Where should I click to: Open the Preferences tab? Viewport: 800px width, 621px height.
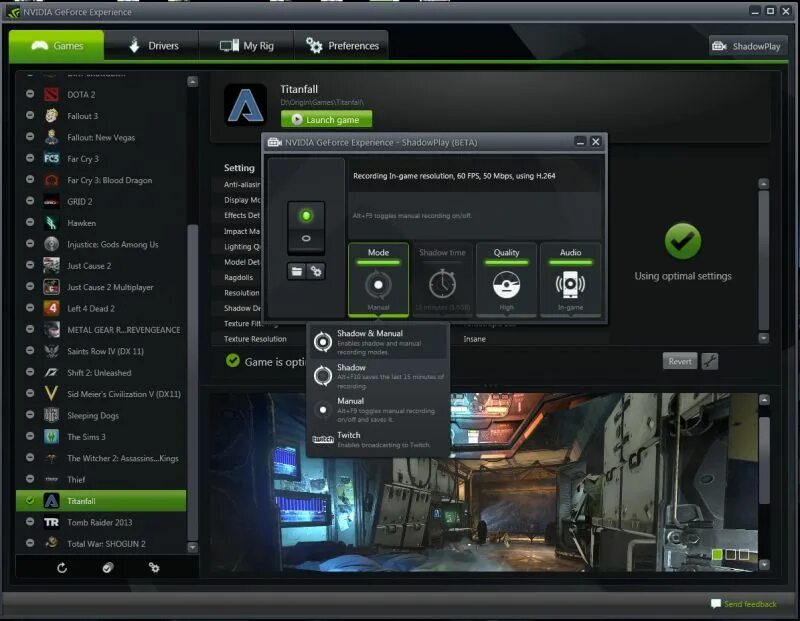click(341, 45)
